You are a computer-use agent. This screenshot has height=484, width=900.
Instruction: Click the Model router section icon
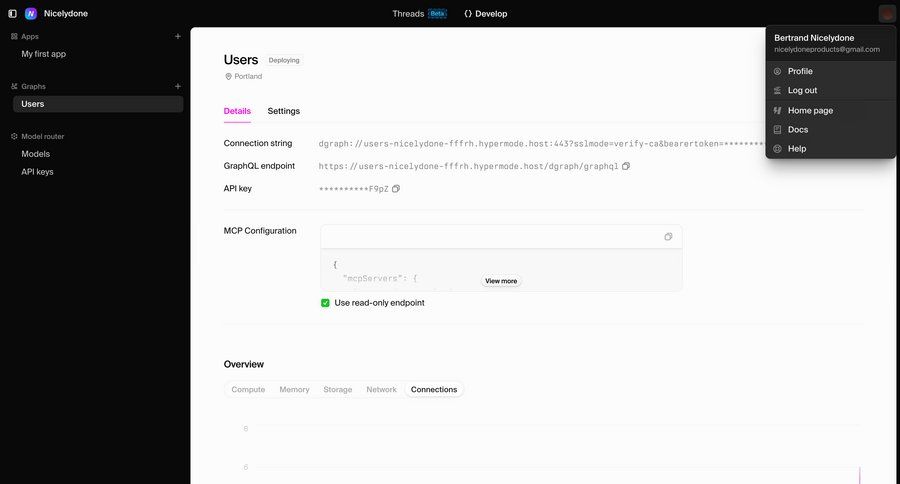click(14, 136)
